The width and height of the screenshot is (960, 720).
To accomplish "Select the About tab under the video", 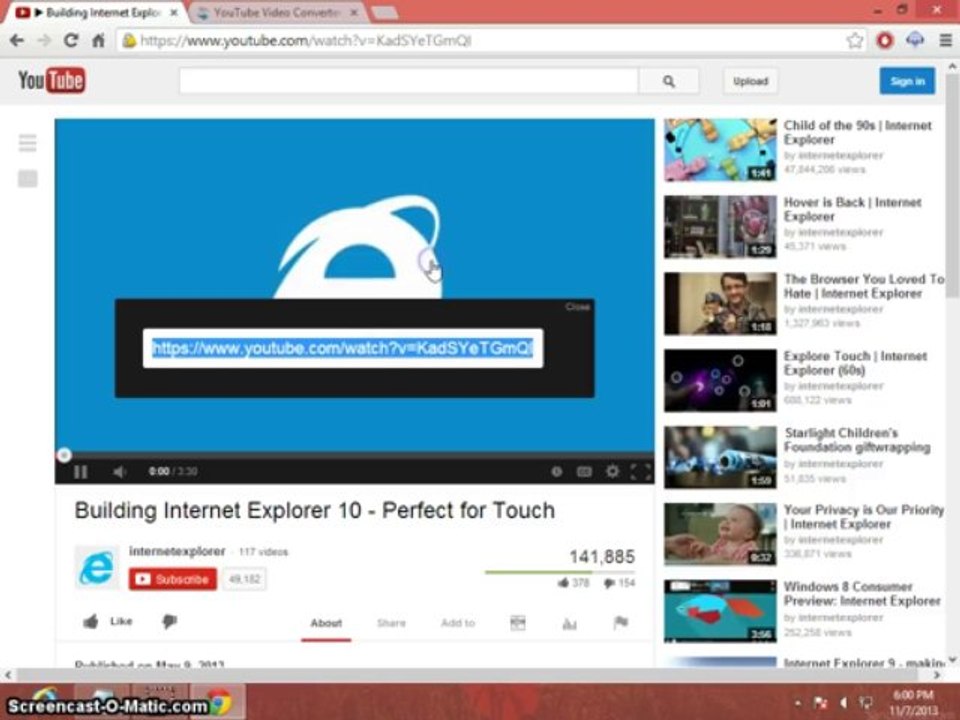I will point(326,623).
